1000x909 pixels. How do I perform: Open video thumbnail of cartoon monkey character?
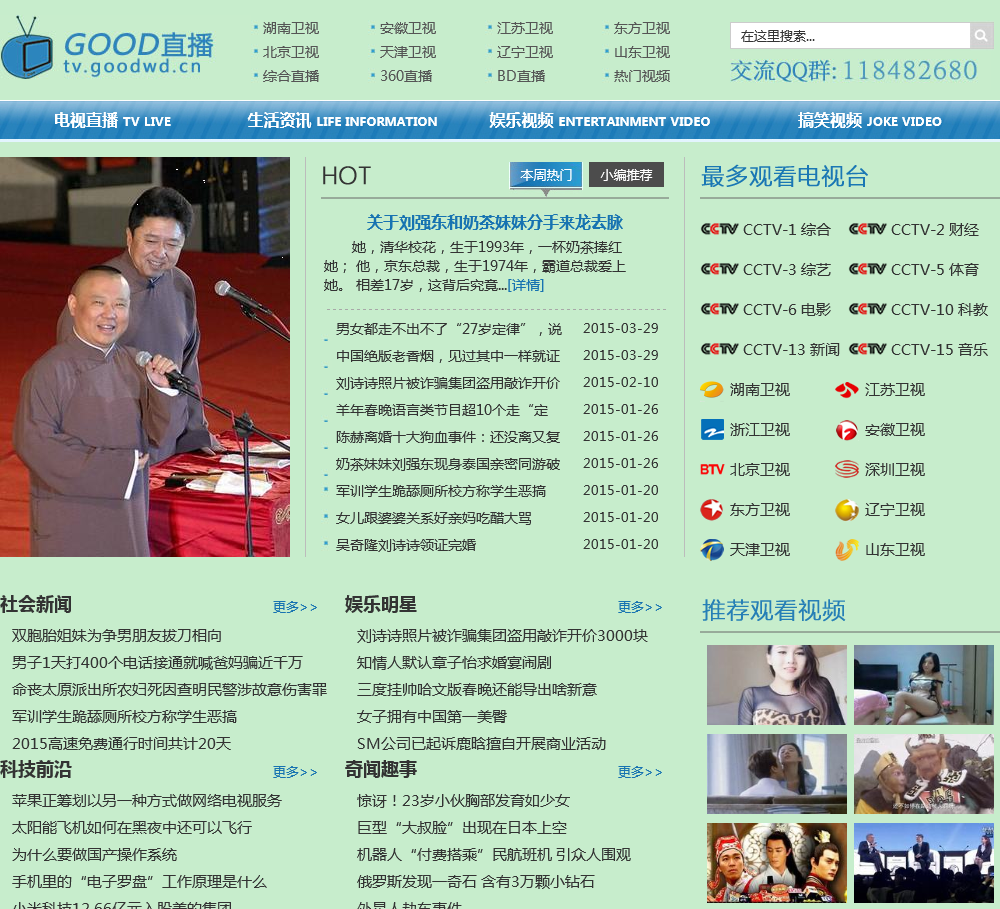(x=923, y=774)
